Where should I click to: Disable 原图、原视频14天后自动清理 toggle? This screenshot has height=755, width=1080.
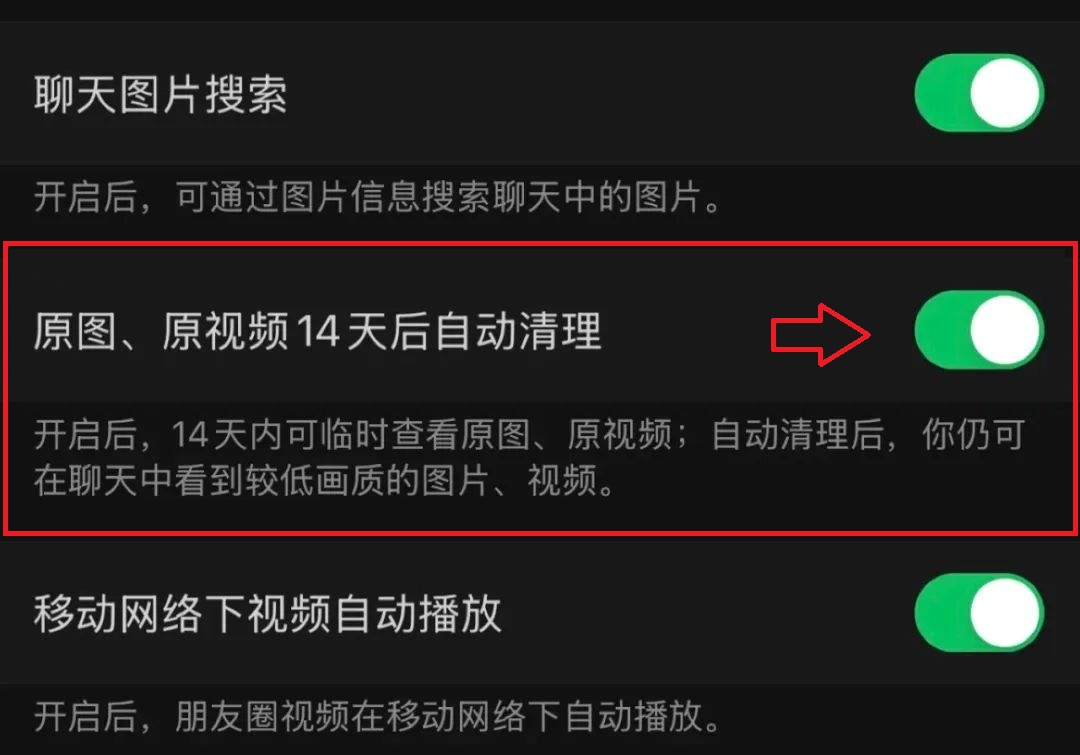pyautogui.click(x=979, y=330)
